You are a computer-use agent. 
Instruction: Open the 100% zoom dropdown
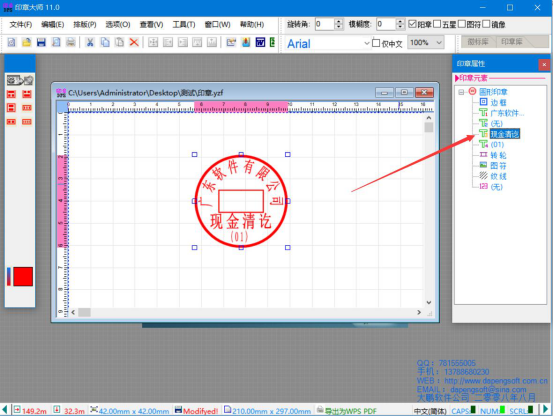pyautogui.click(x=439, y=43)
